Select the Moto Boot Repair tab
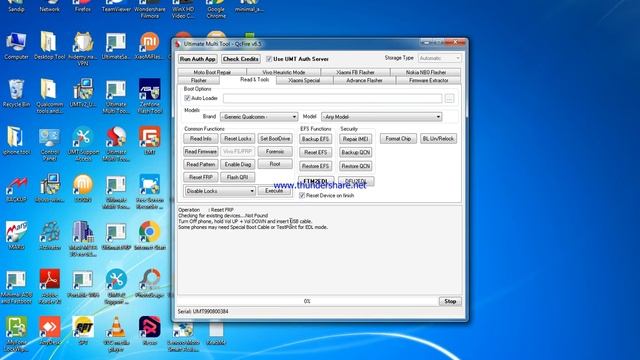The image size is (640, 360). [x=212, y=72]
